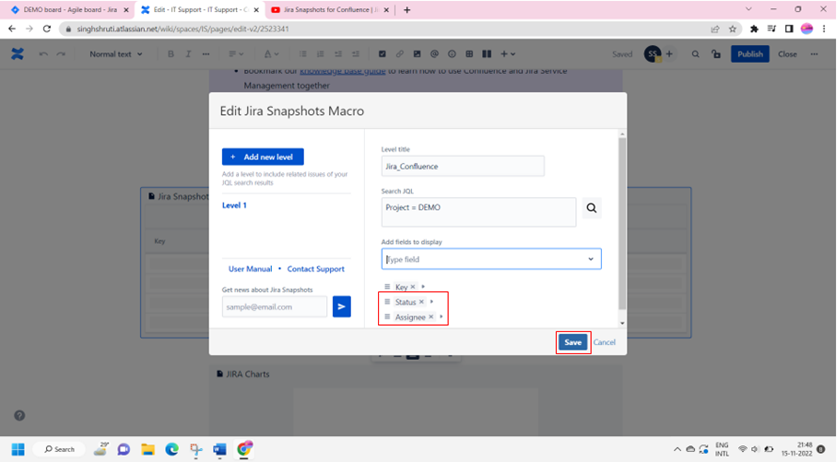Open the User Manual link

point(250,269)
